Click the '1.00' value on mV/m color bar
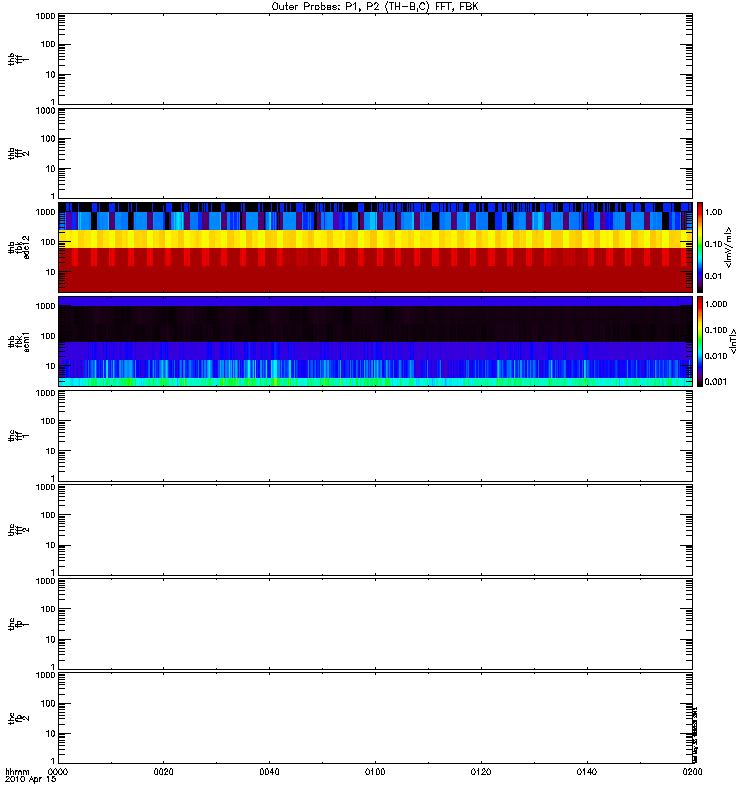 click(x=713, y=212)
